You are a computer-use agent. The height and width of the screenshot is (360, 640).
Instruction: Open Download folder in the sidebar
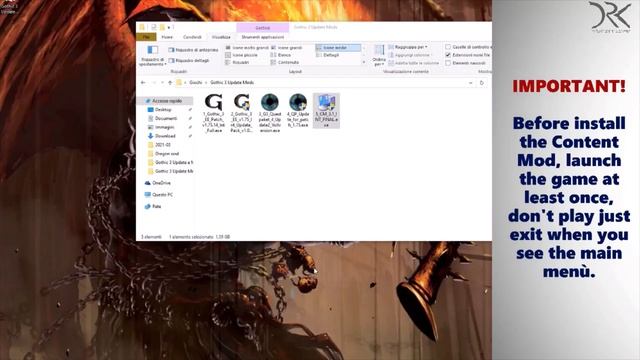coord(165,136)
